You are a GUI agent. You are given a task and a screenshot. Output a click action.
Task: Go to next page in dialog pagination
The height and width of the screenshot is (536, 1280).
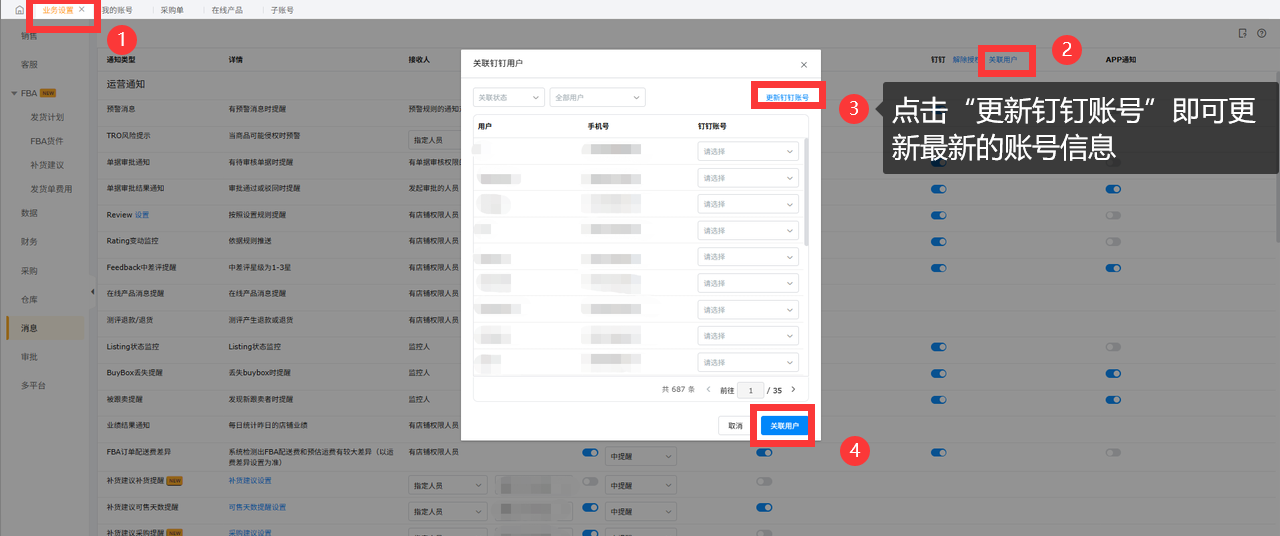click(x=794, y=390)
